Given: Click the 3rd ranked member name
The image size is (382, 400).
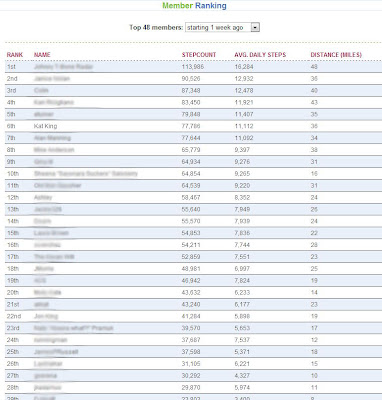Looking at the screenshot, I should coord(41,90).
